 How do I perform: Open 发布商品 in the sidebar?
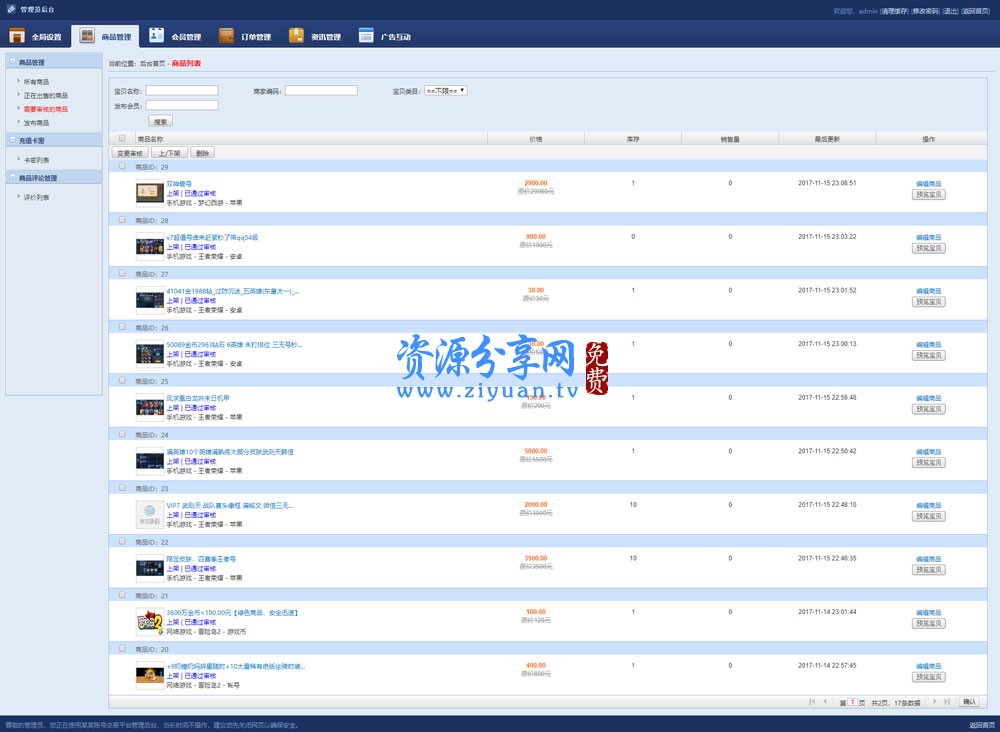pos(36,122)
